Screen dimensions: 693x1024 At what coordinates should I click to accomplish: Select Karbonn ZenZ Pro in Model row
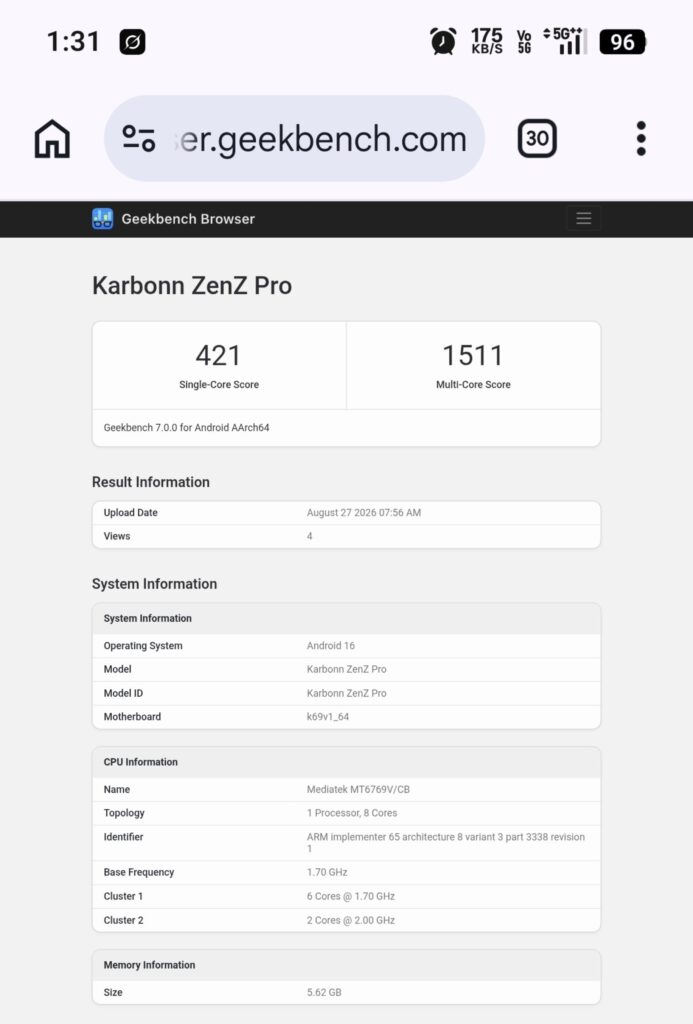point(346,669)
